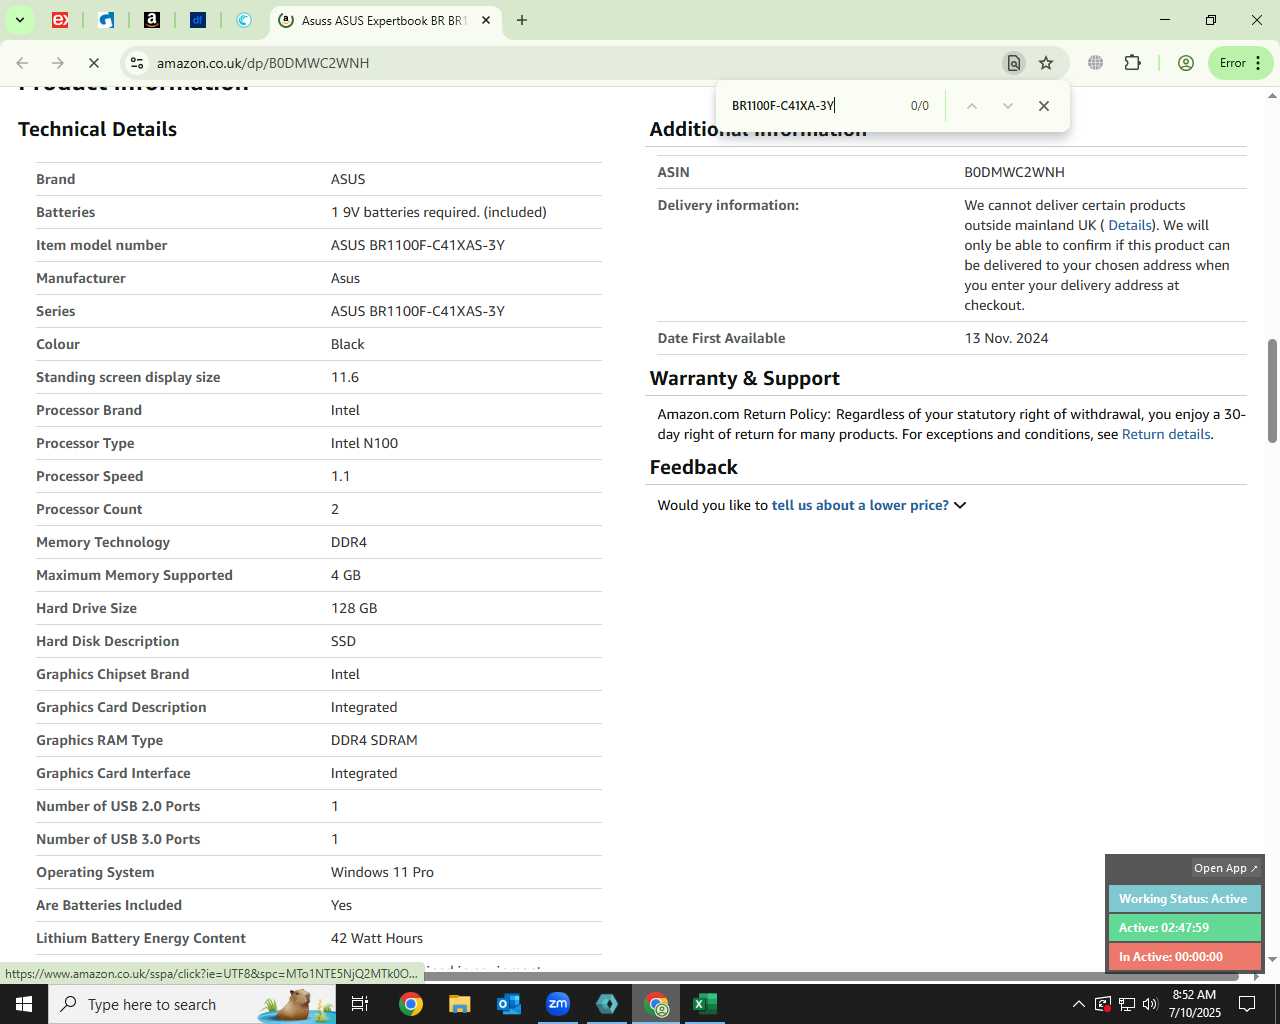1280x1024 pixels.
Task: Open the tab search dropdown arrow
Action: 19,20
